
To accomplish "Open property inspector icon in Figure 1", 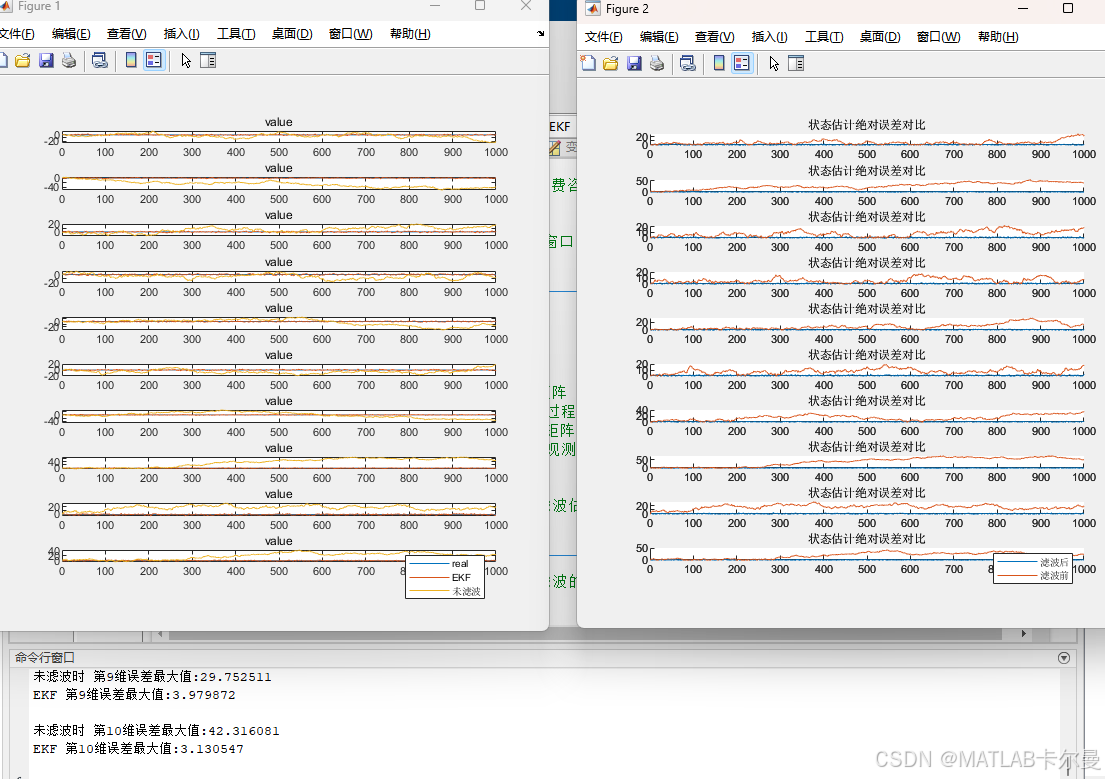I will tap(208, 61).
